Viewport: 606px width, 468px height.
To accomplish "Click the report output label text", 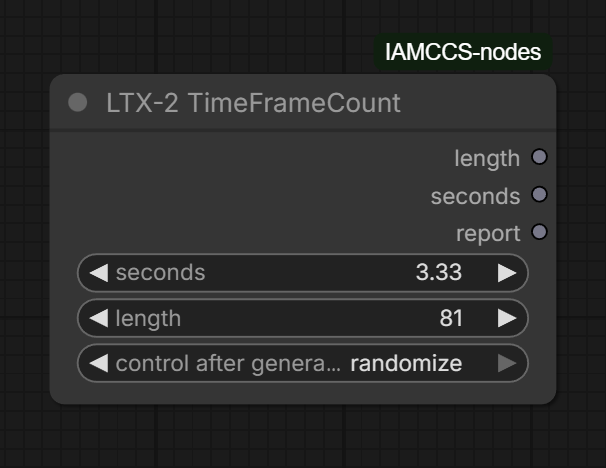I will [x=488, y=233].
